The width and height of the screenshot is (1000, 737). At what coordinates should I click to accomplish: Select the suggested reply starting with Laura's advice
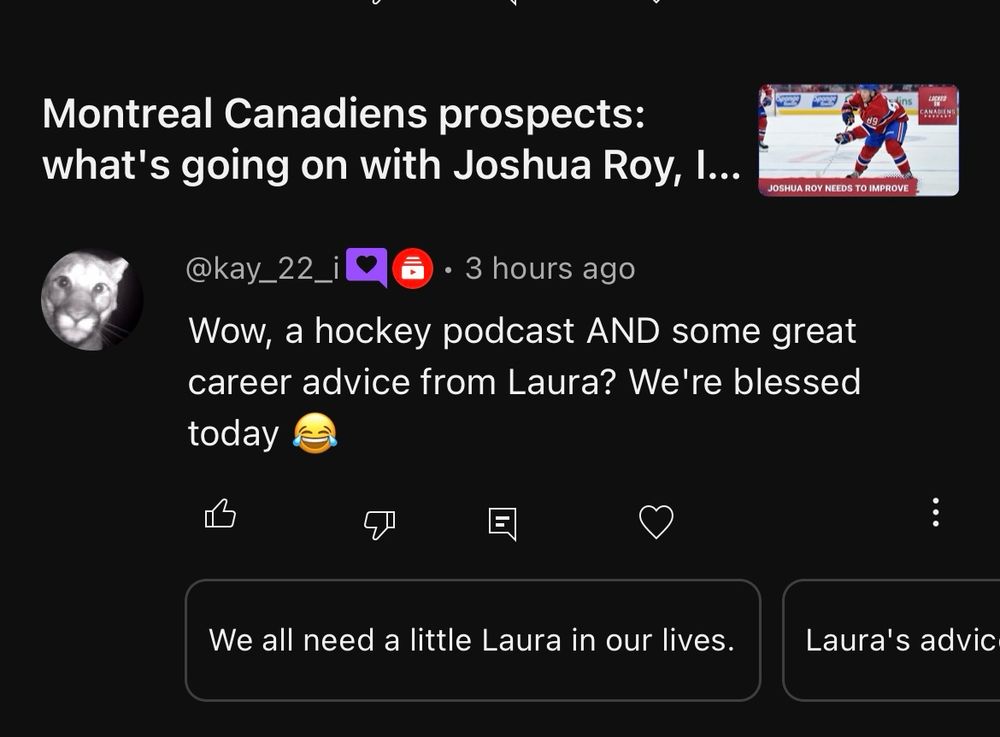coord(898,639)
